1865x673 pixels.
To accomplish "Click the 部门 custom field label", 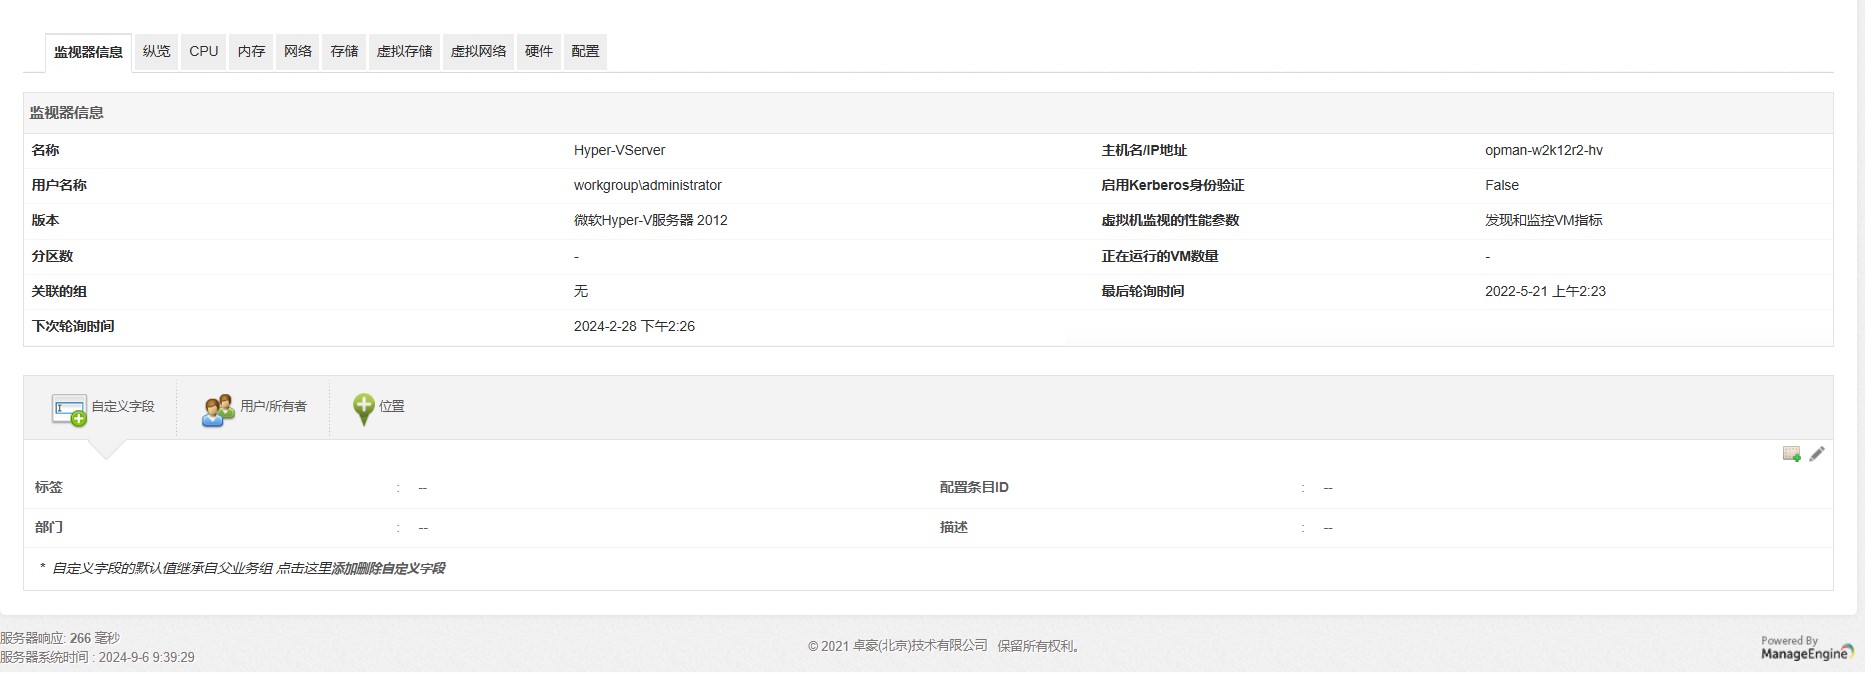I will point(48,527).
